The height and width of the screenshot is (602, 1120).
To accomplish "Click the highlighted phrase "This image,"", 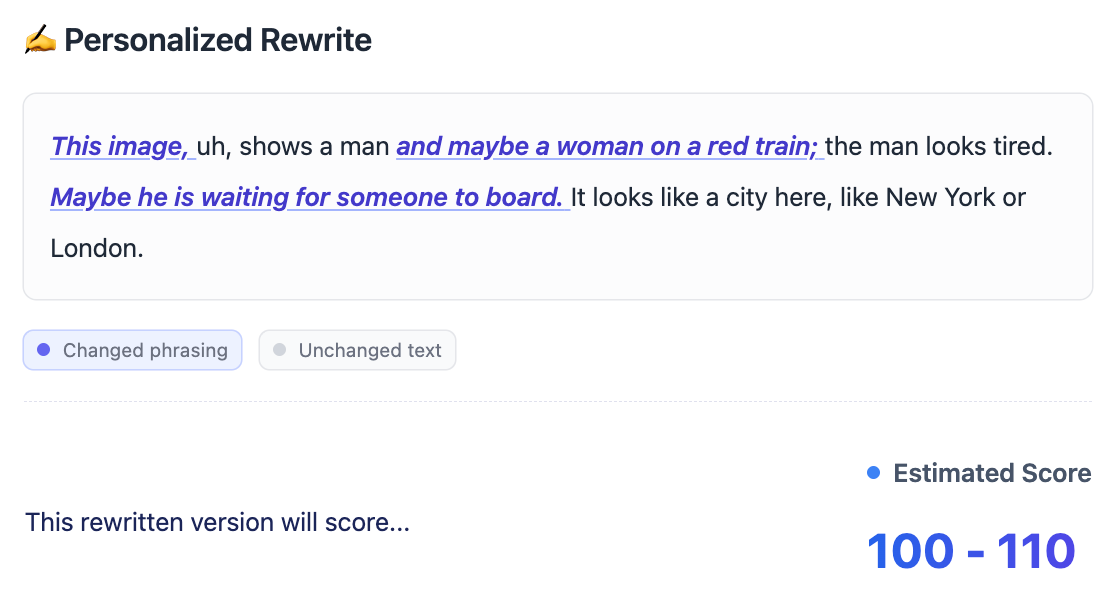I will 120,146.
